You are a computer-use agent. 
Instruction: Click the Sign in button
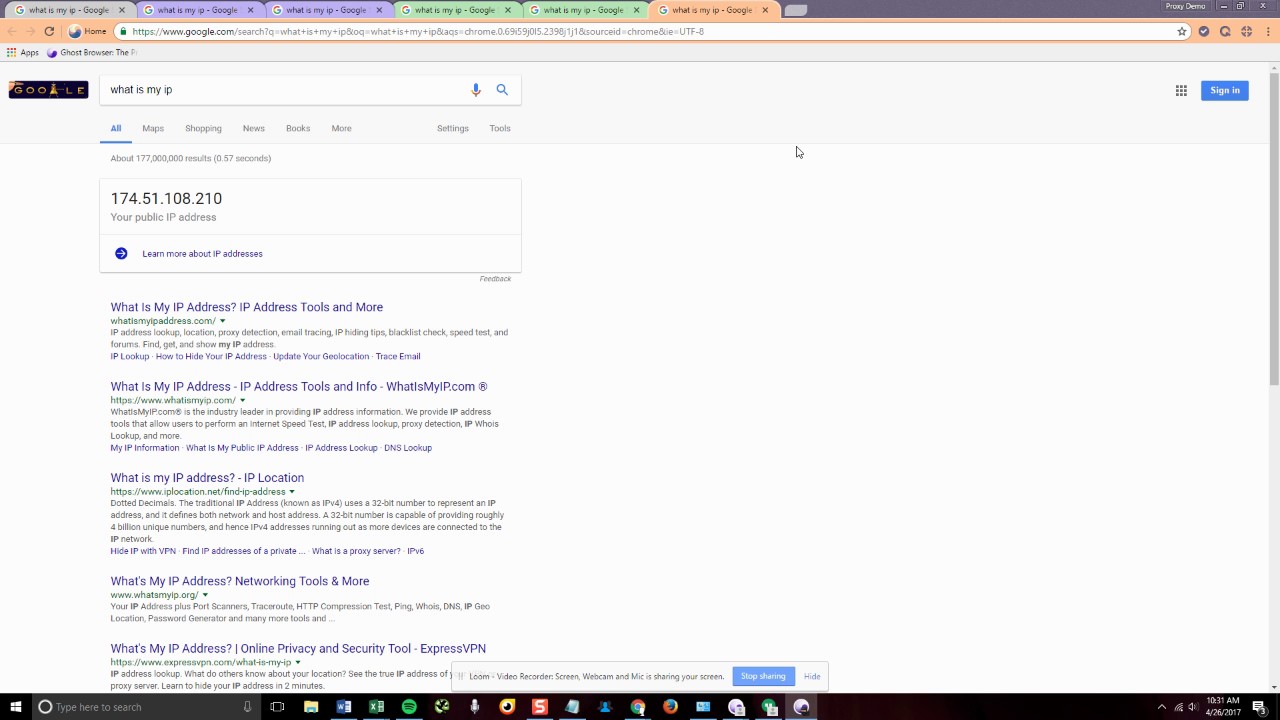point(1225,90)
